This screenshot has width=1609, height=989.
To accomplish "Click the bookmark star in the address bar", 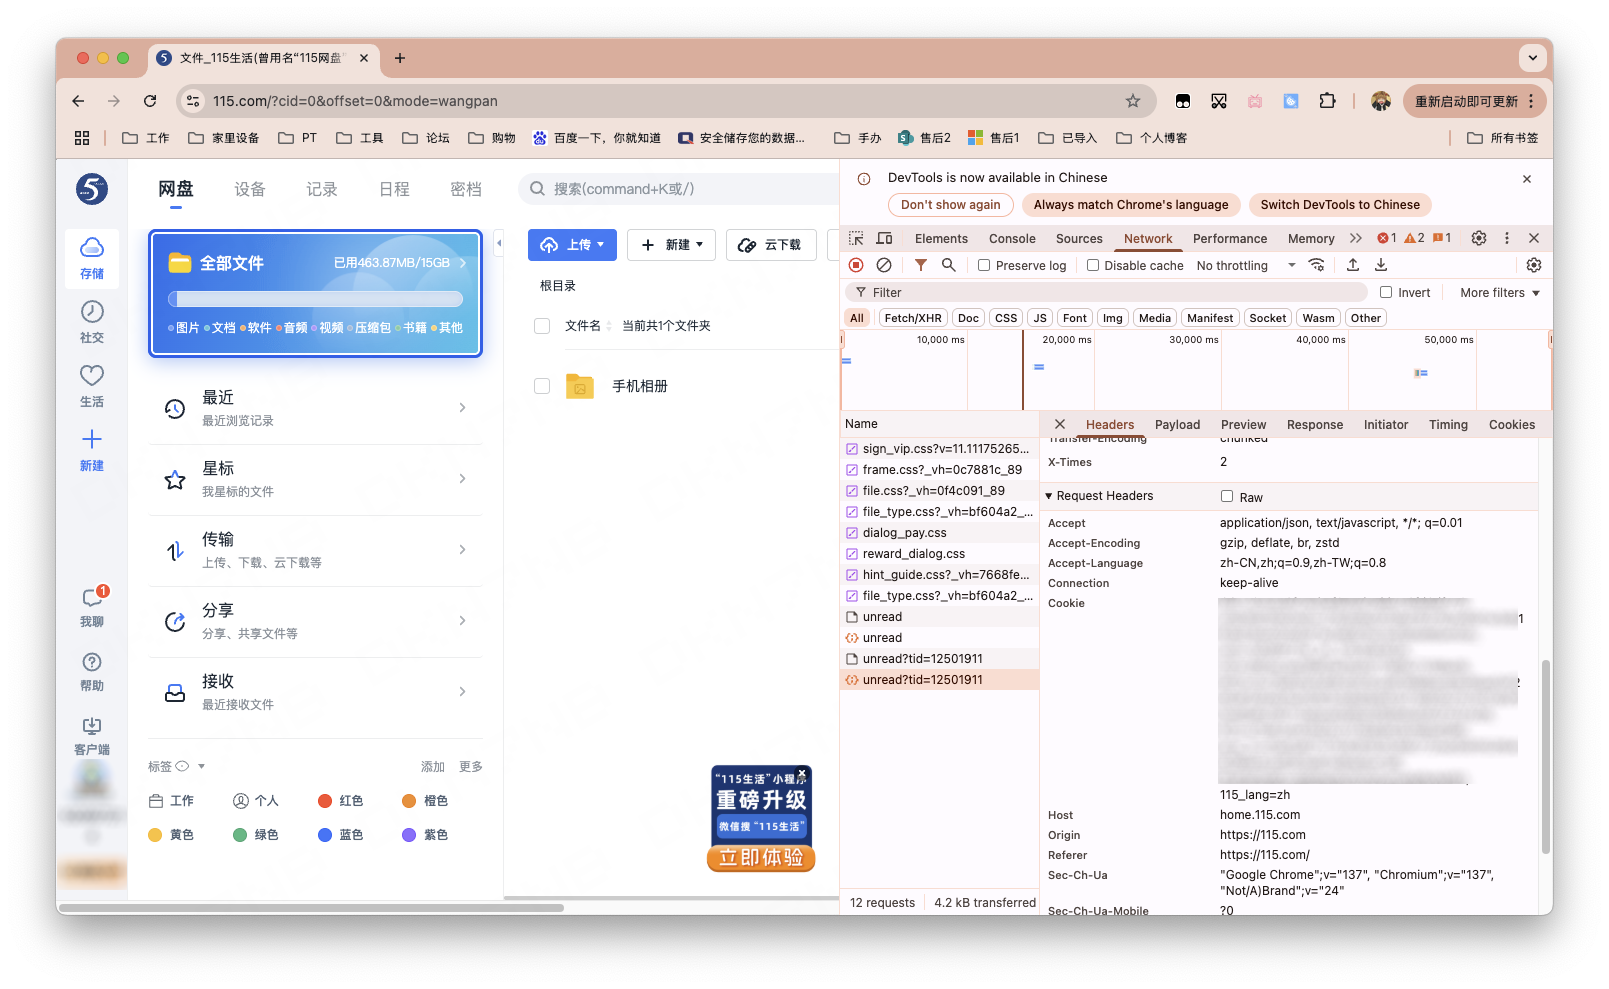I will [1132, 101].
